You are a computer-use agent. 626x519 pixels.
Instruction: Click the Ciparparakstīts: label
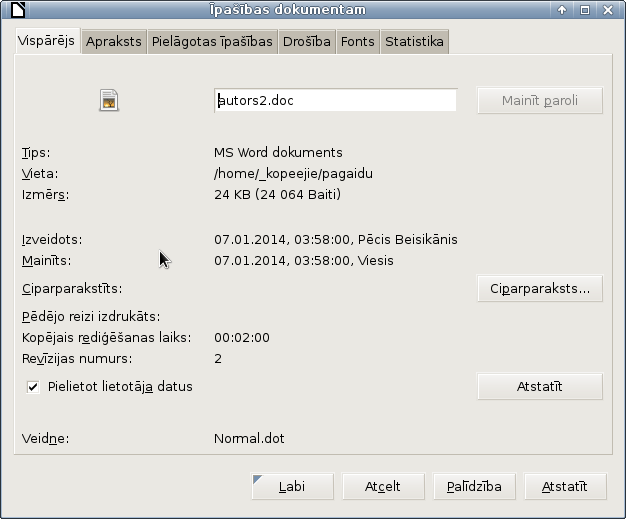click(72, 289)
